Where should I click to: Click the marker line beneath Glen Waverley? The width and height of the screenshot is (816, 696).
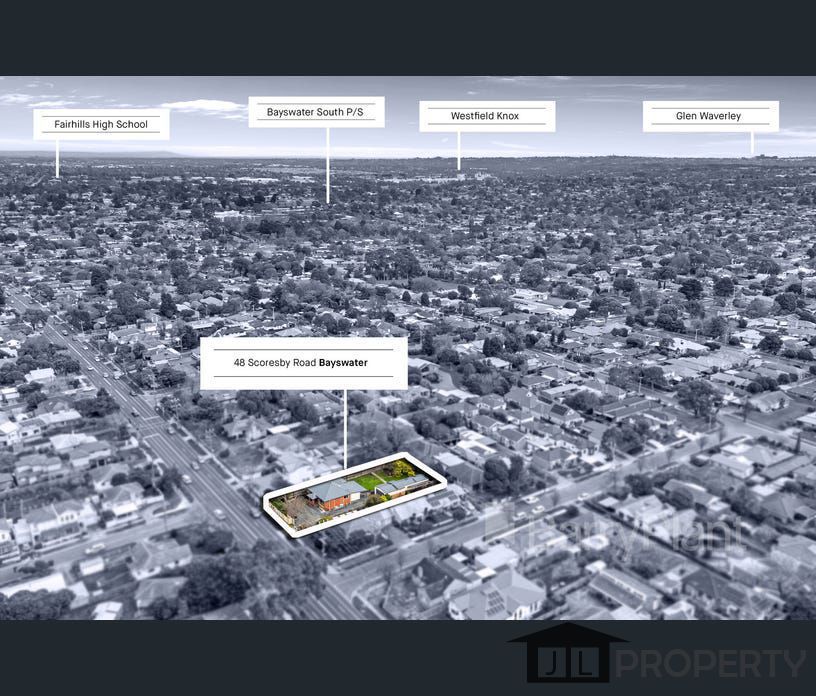pos(753,143)
